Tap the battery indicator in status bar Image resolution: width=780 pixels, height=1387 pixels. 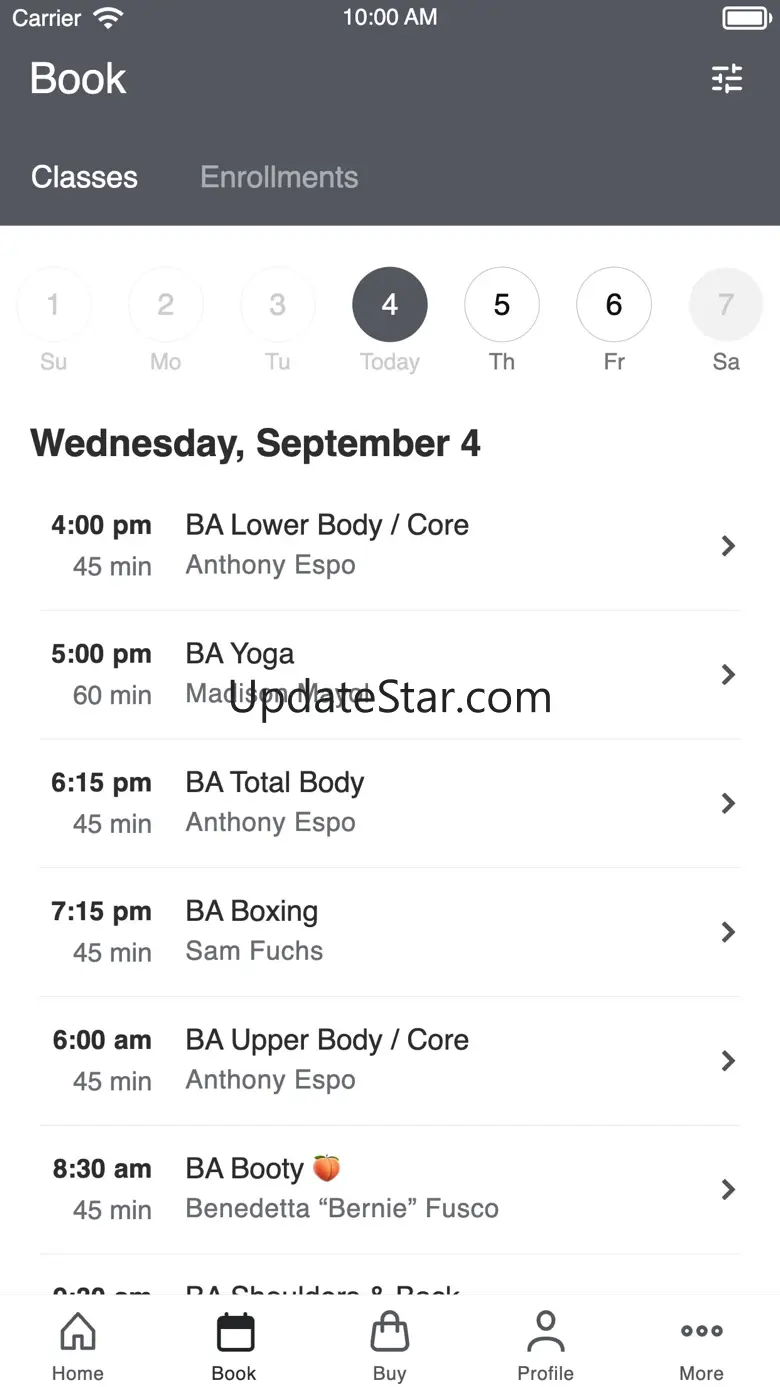click(x=745, y=18)
